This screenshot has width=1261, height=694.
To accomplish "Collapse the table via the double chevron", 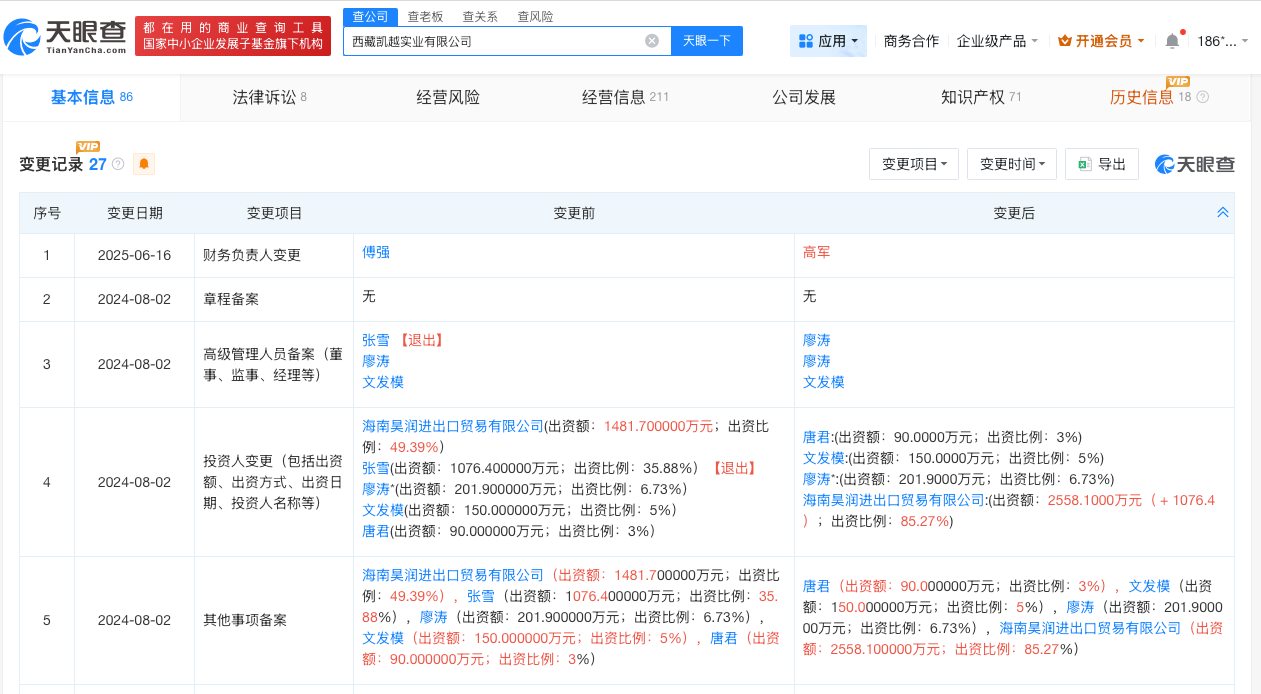I will click(x=1223, y=212).
